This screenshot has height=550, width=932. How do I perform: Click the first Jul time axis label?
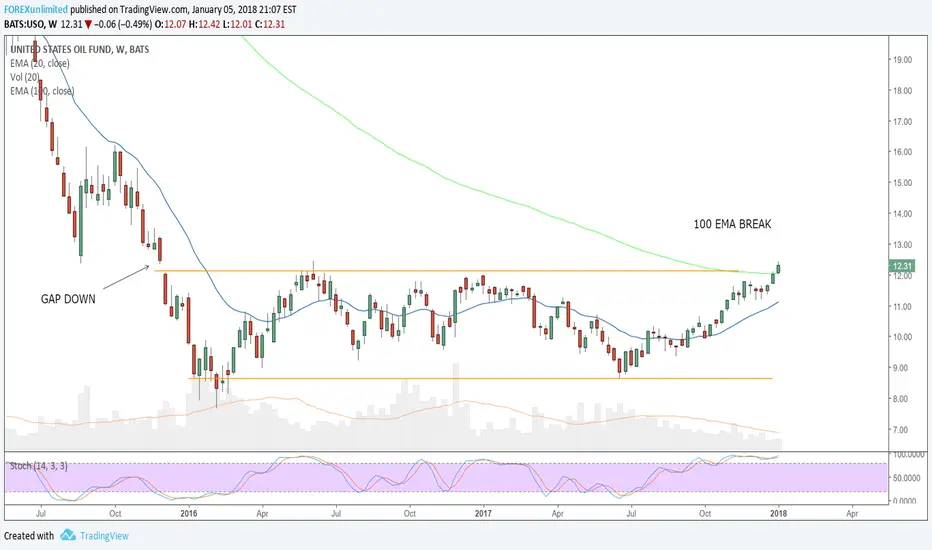[41, 513]
